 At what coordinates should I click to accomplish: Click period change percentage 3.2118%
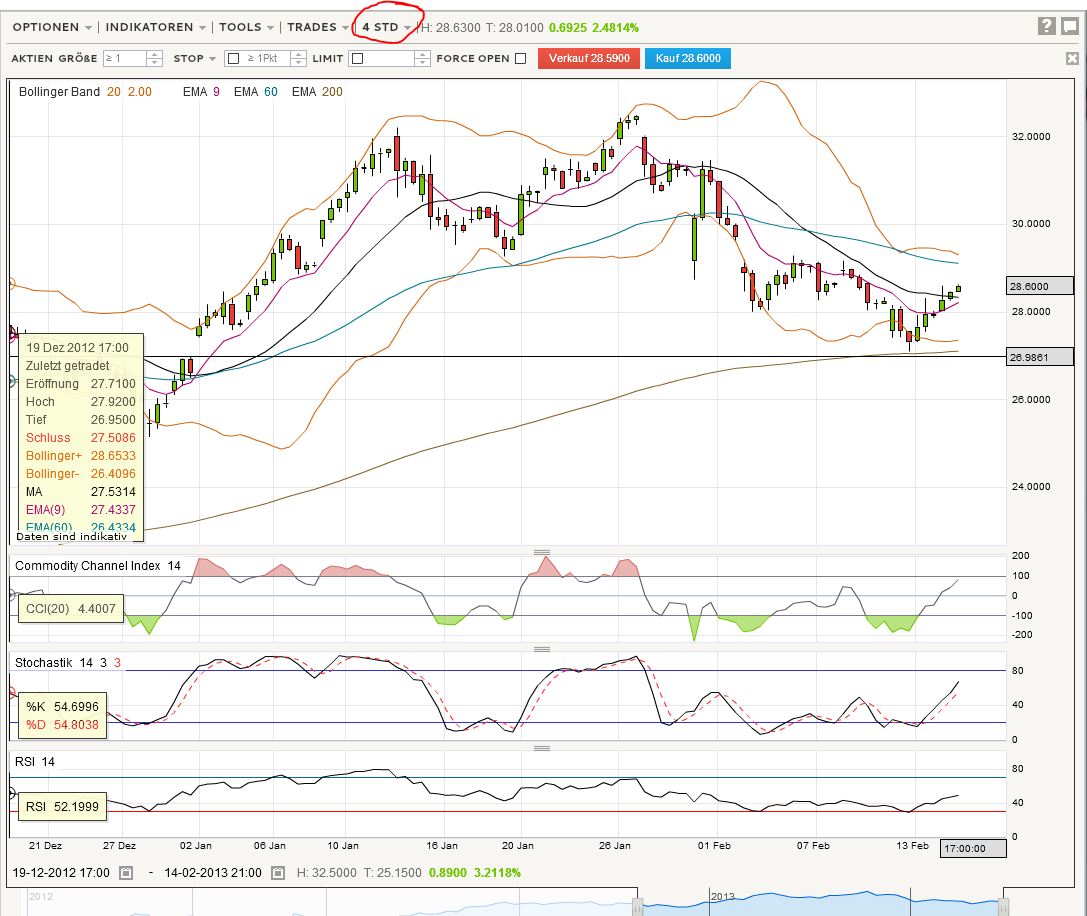tap(497, 872)
